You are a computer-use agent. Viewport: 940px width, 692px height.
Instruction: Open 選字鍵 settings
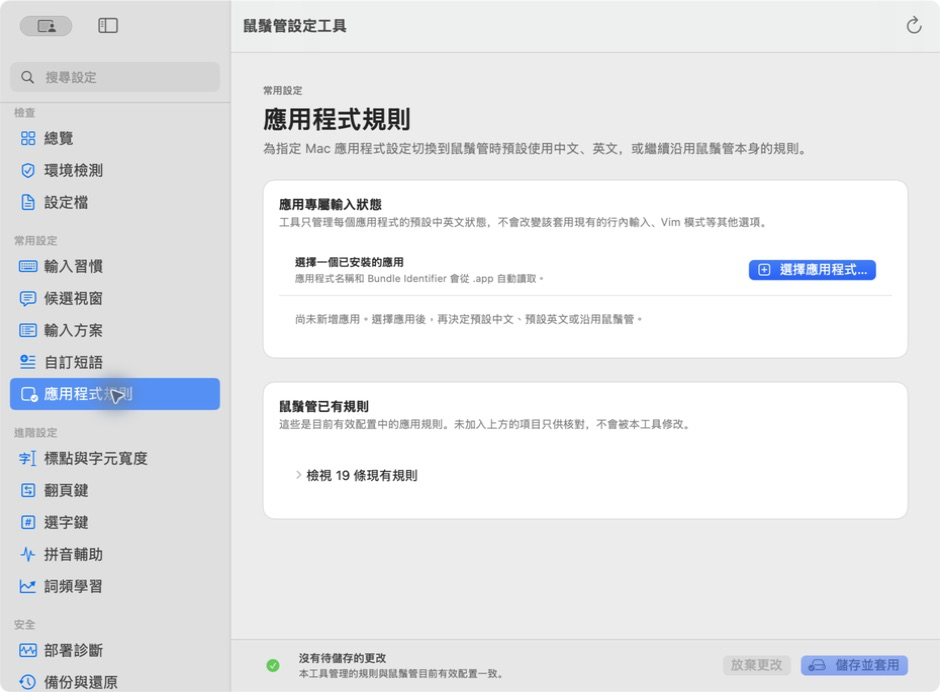(x=115, y=522)
